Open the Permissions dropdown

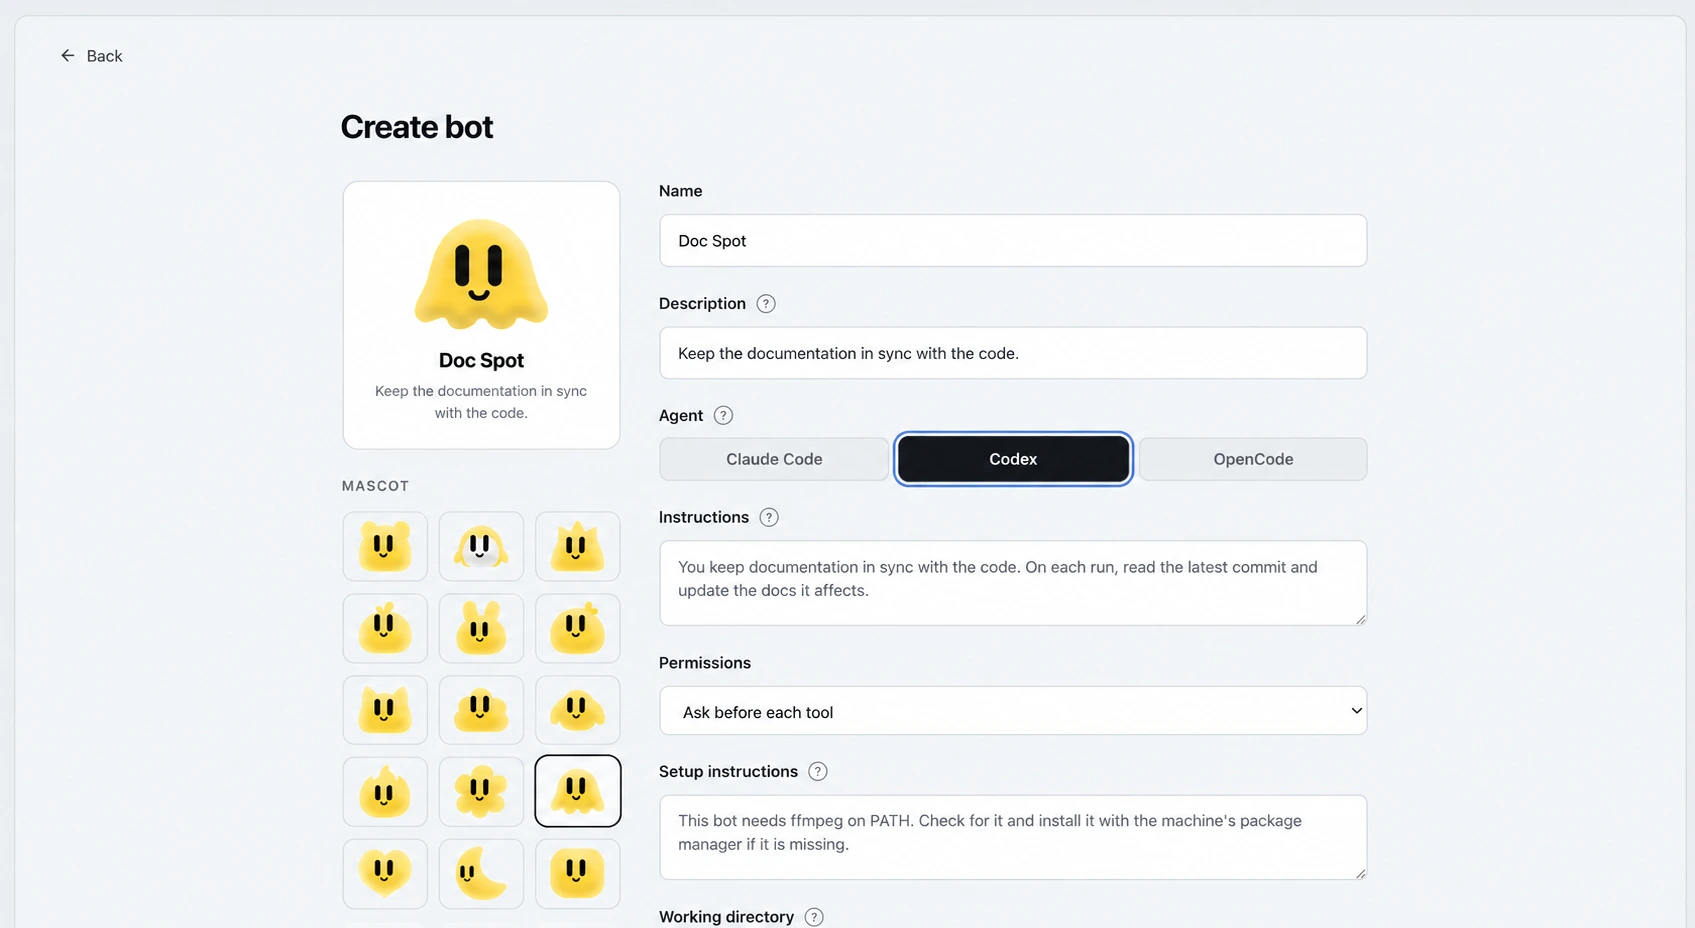[1013, 711]
